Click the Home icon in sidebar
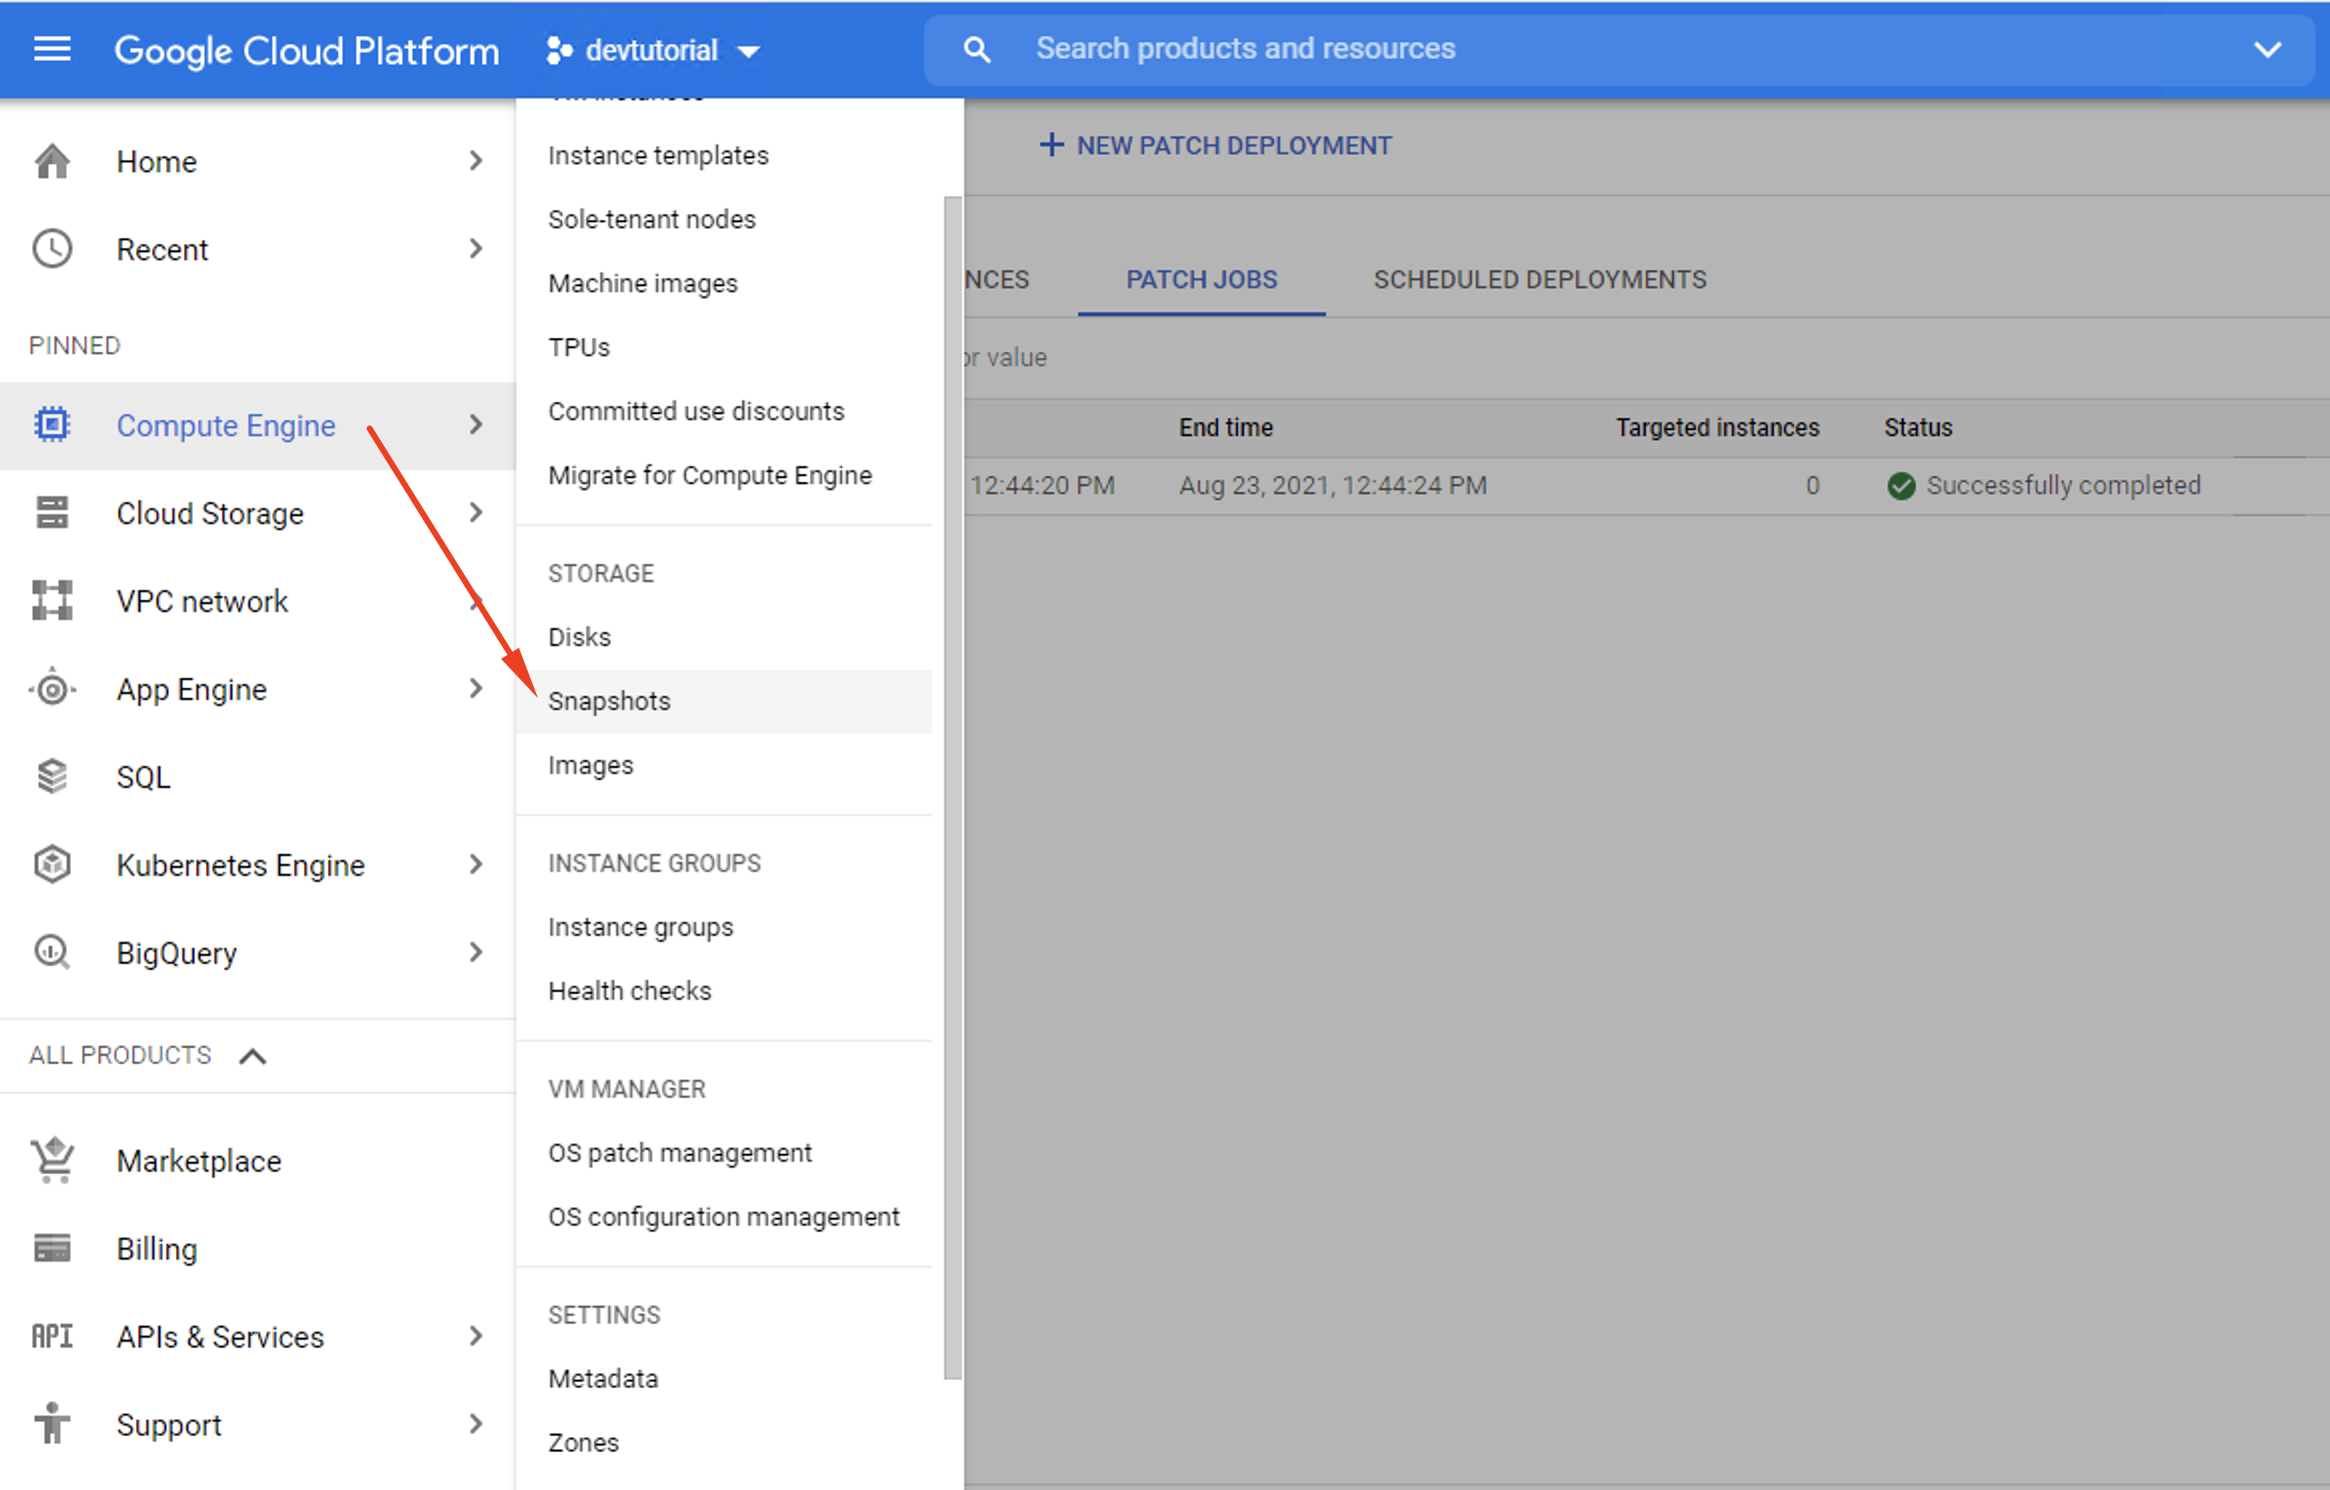 [52, 161]
